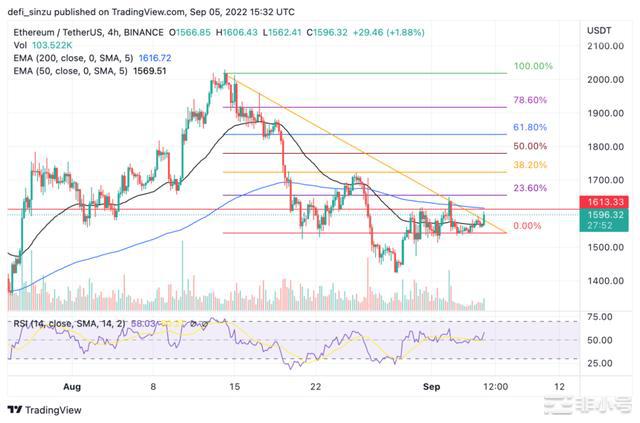640x423 pixels.
Task: Click the 100.00% Fibonacci level label
Action: [x=532, y=66]
